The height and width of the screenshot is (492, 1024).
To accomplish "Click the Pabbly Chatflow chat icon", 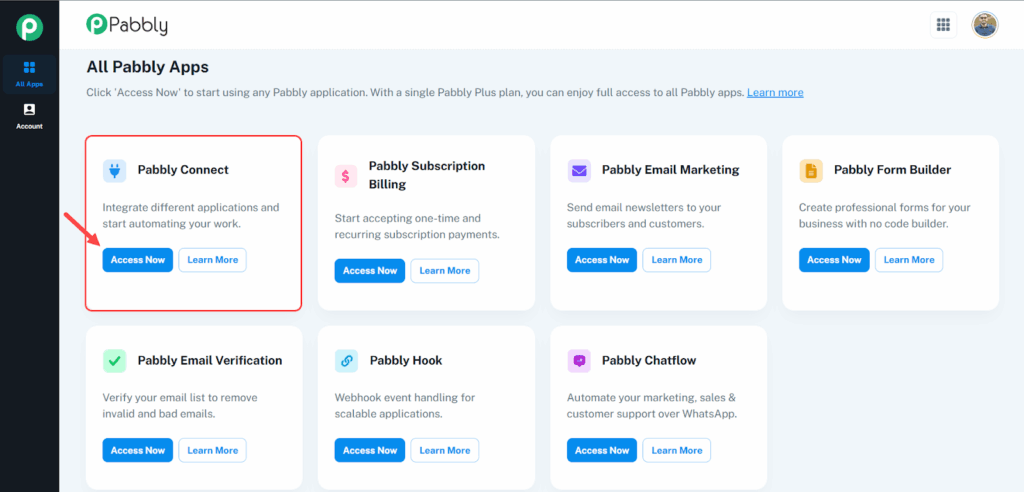I will 579,361.
